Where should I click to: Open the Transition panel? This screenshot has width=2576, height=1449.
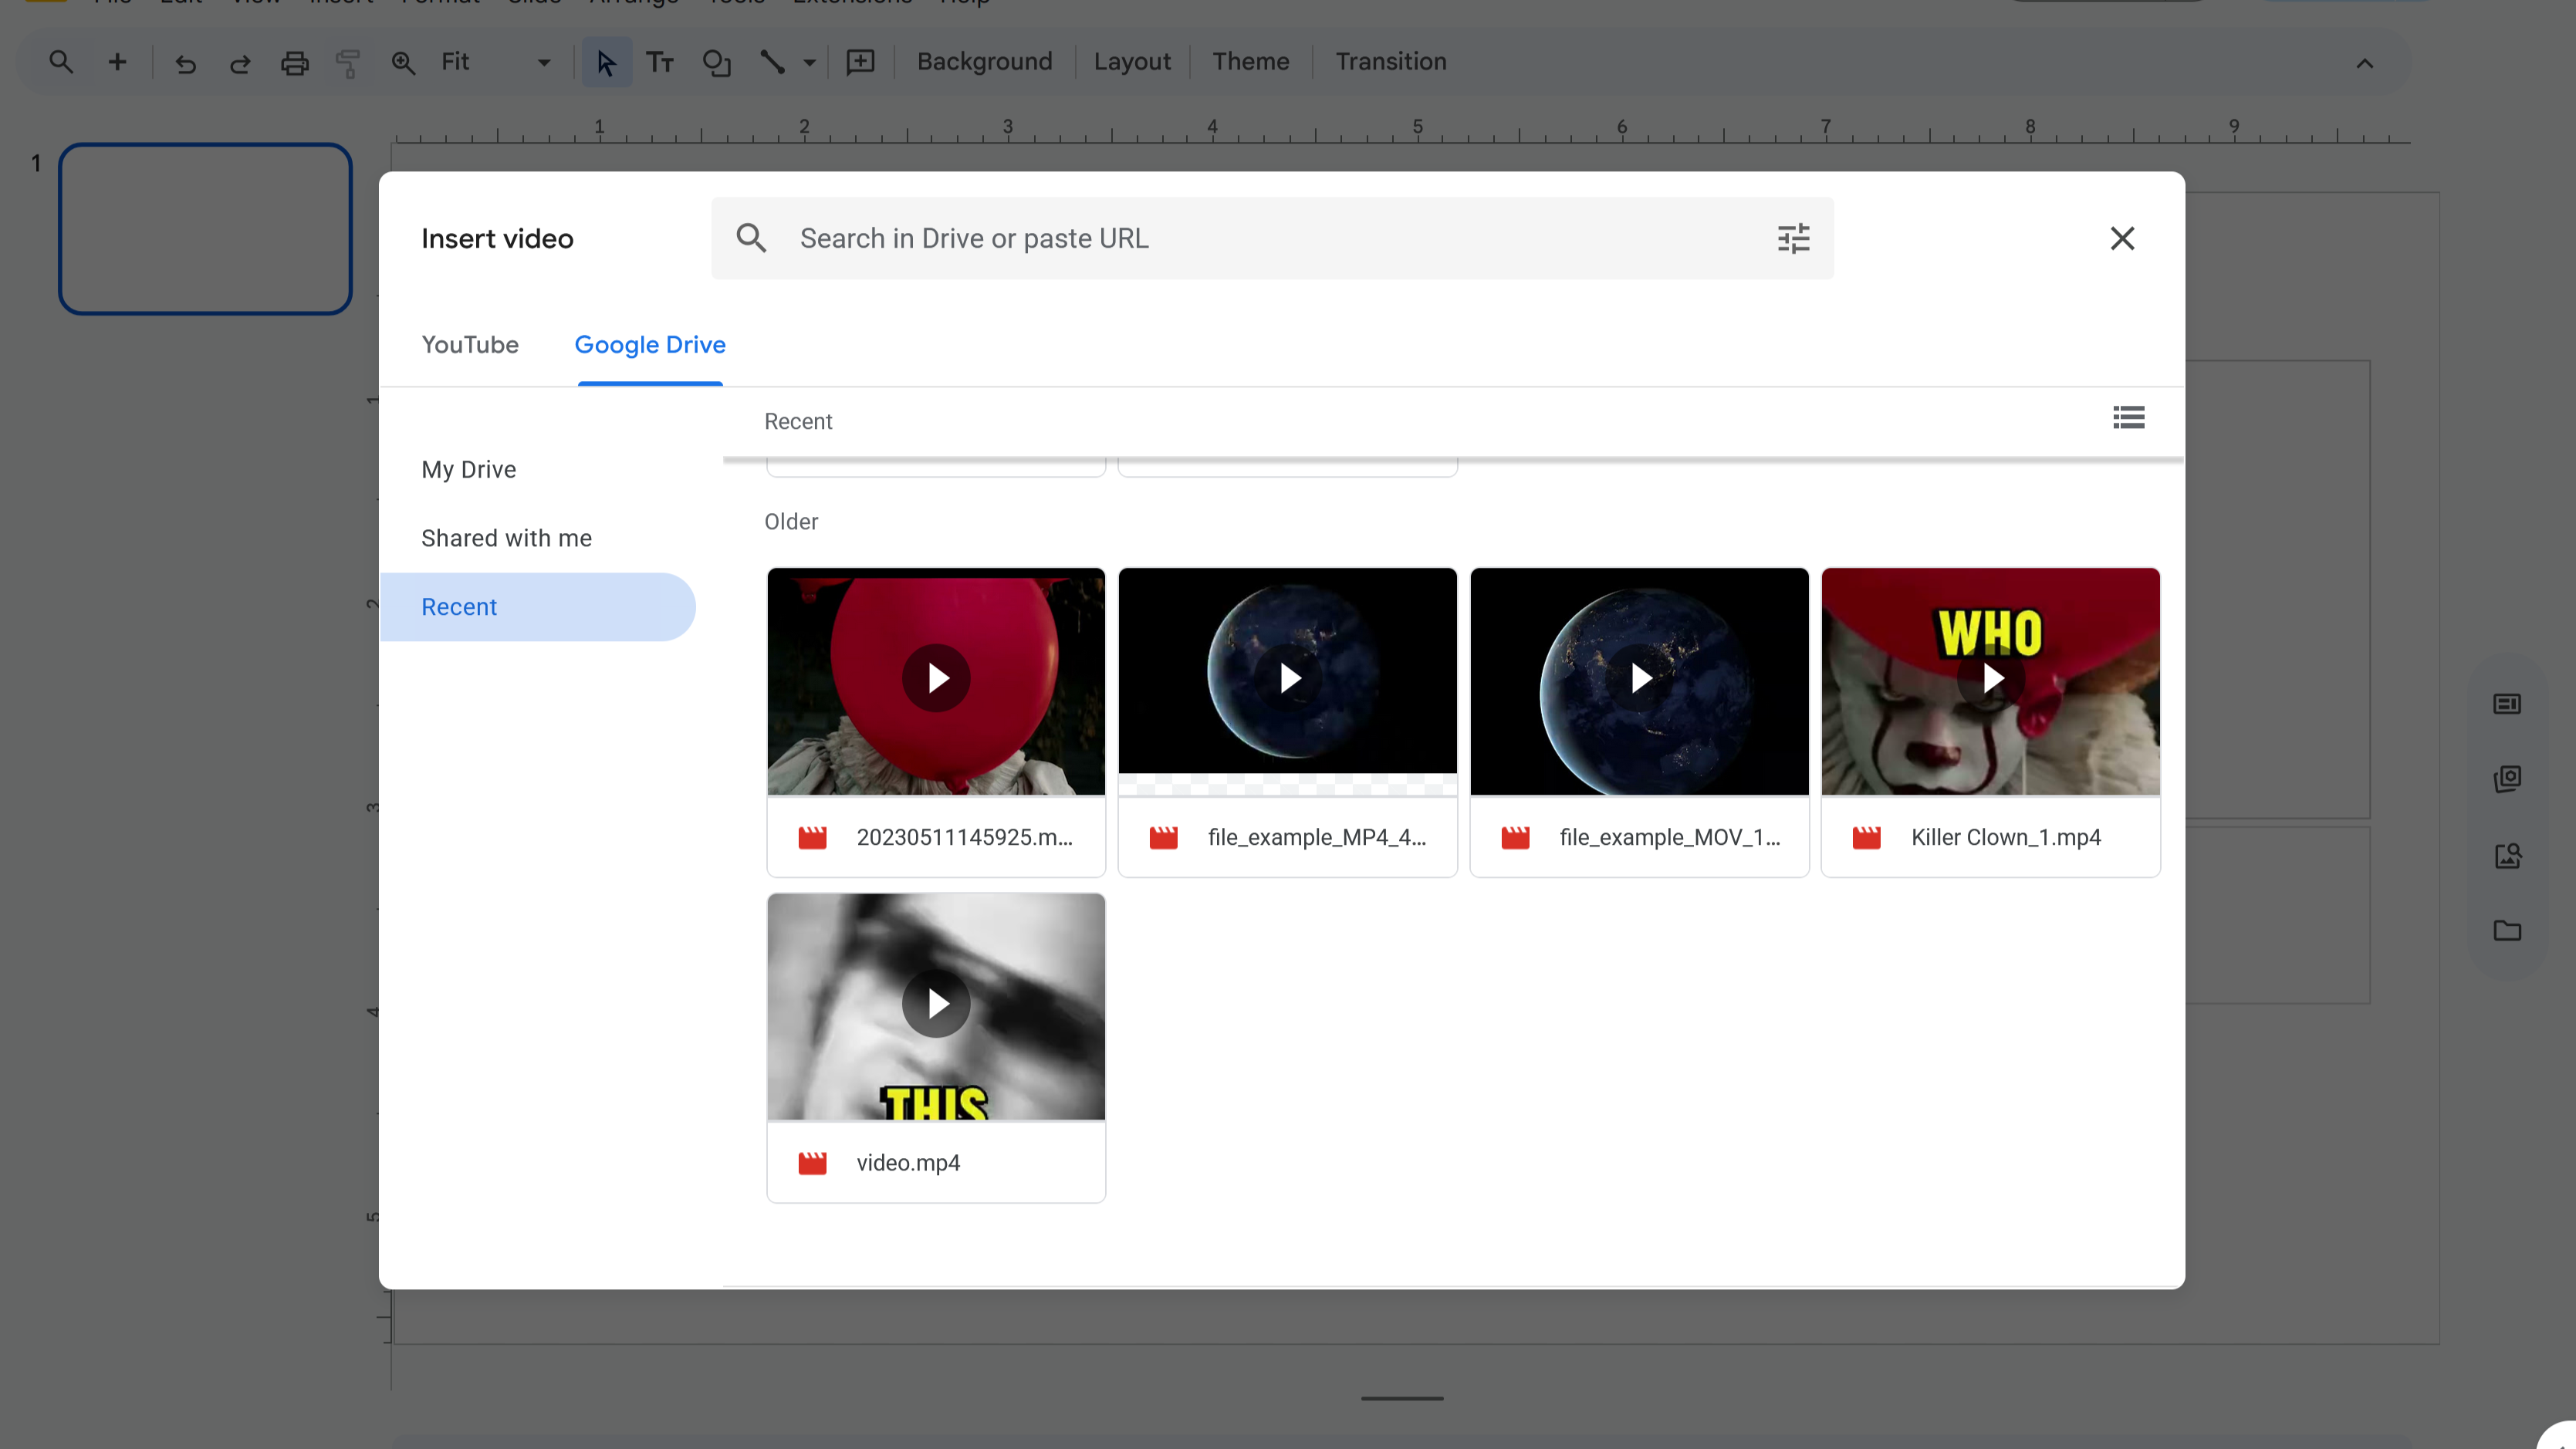[1390, 62]
